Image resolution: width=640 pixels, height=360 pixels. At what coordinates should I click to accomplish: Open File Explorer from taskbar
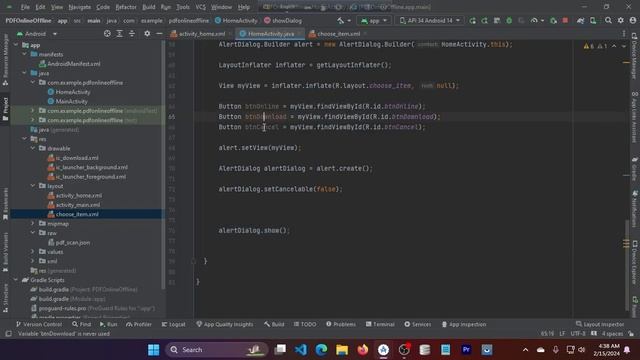342,350
